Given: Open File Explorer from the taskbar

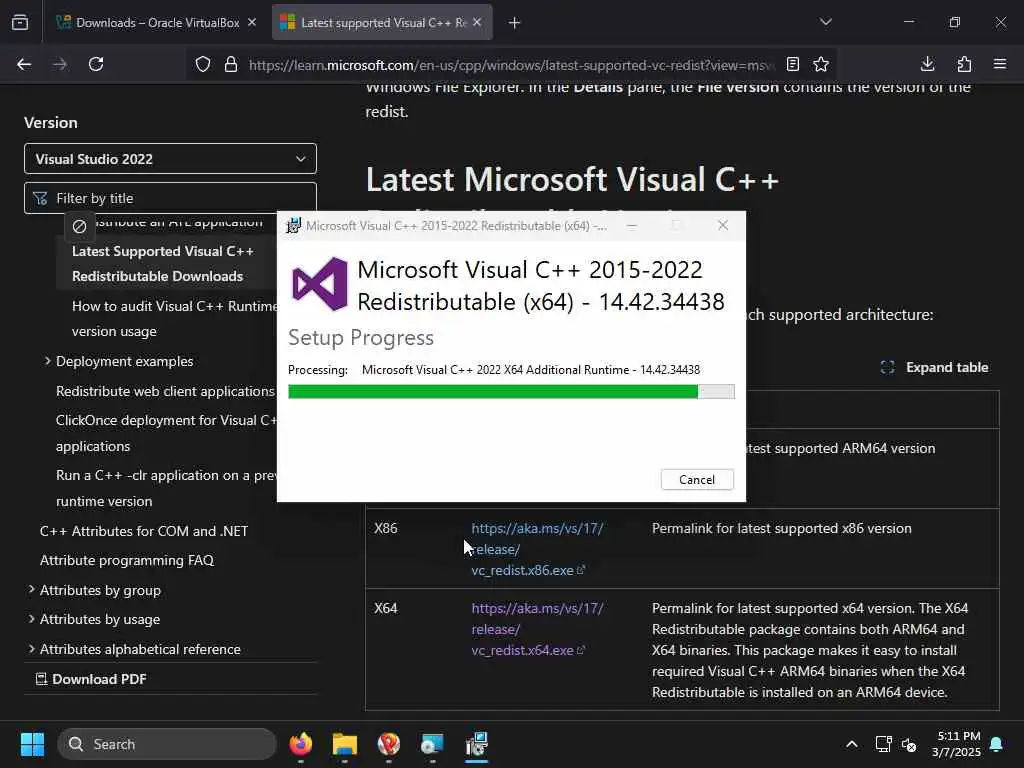Looking at the screenshot, I should pyautogui.click(x=345, y=744).
